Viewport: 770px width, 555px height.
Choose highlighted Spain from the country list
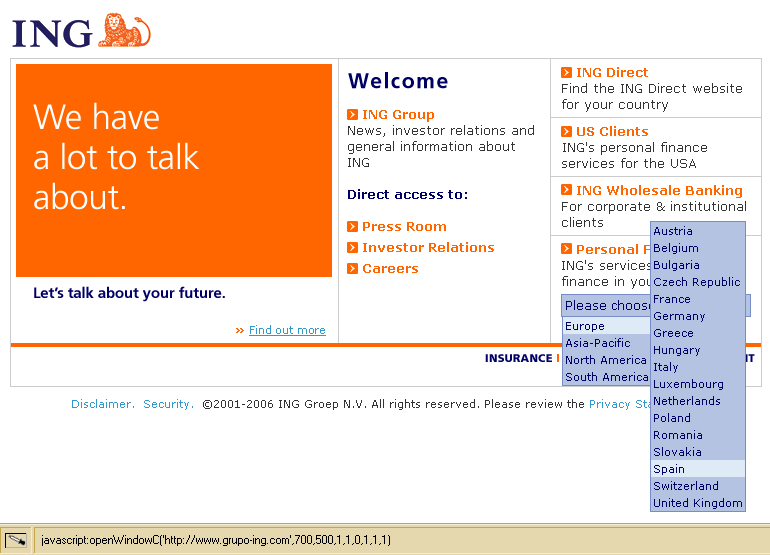[x=698, y=469]
